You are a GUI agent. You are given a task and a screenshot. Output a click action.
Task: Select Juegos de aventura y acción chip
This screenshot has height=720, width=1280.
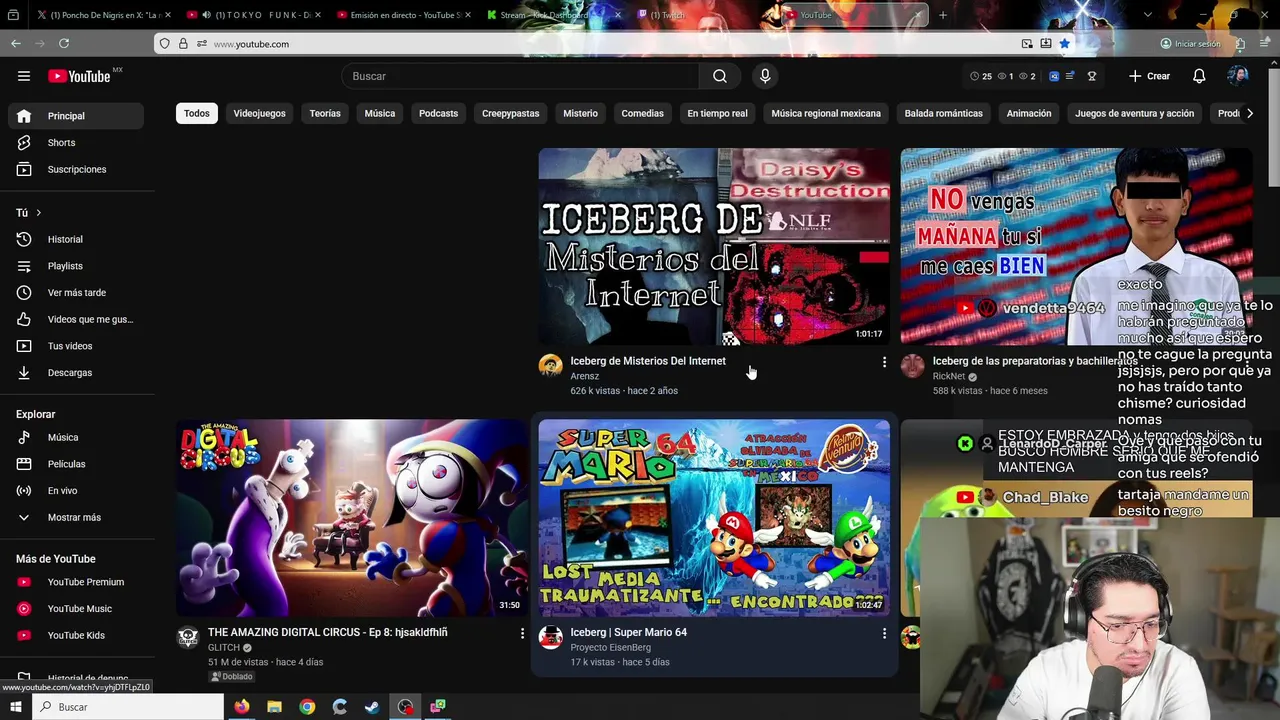tap(1134, 114)
